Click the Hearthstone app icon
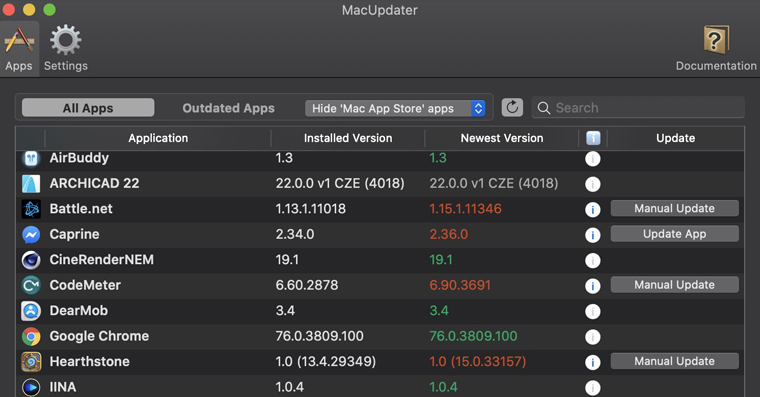Image resolution: width=760 pixels, height=397 pixels. [31, 362]
